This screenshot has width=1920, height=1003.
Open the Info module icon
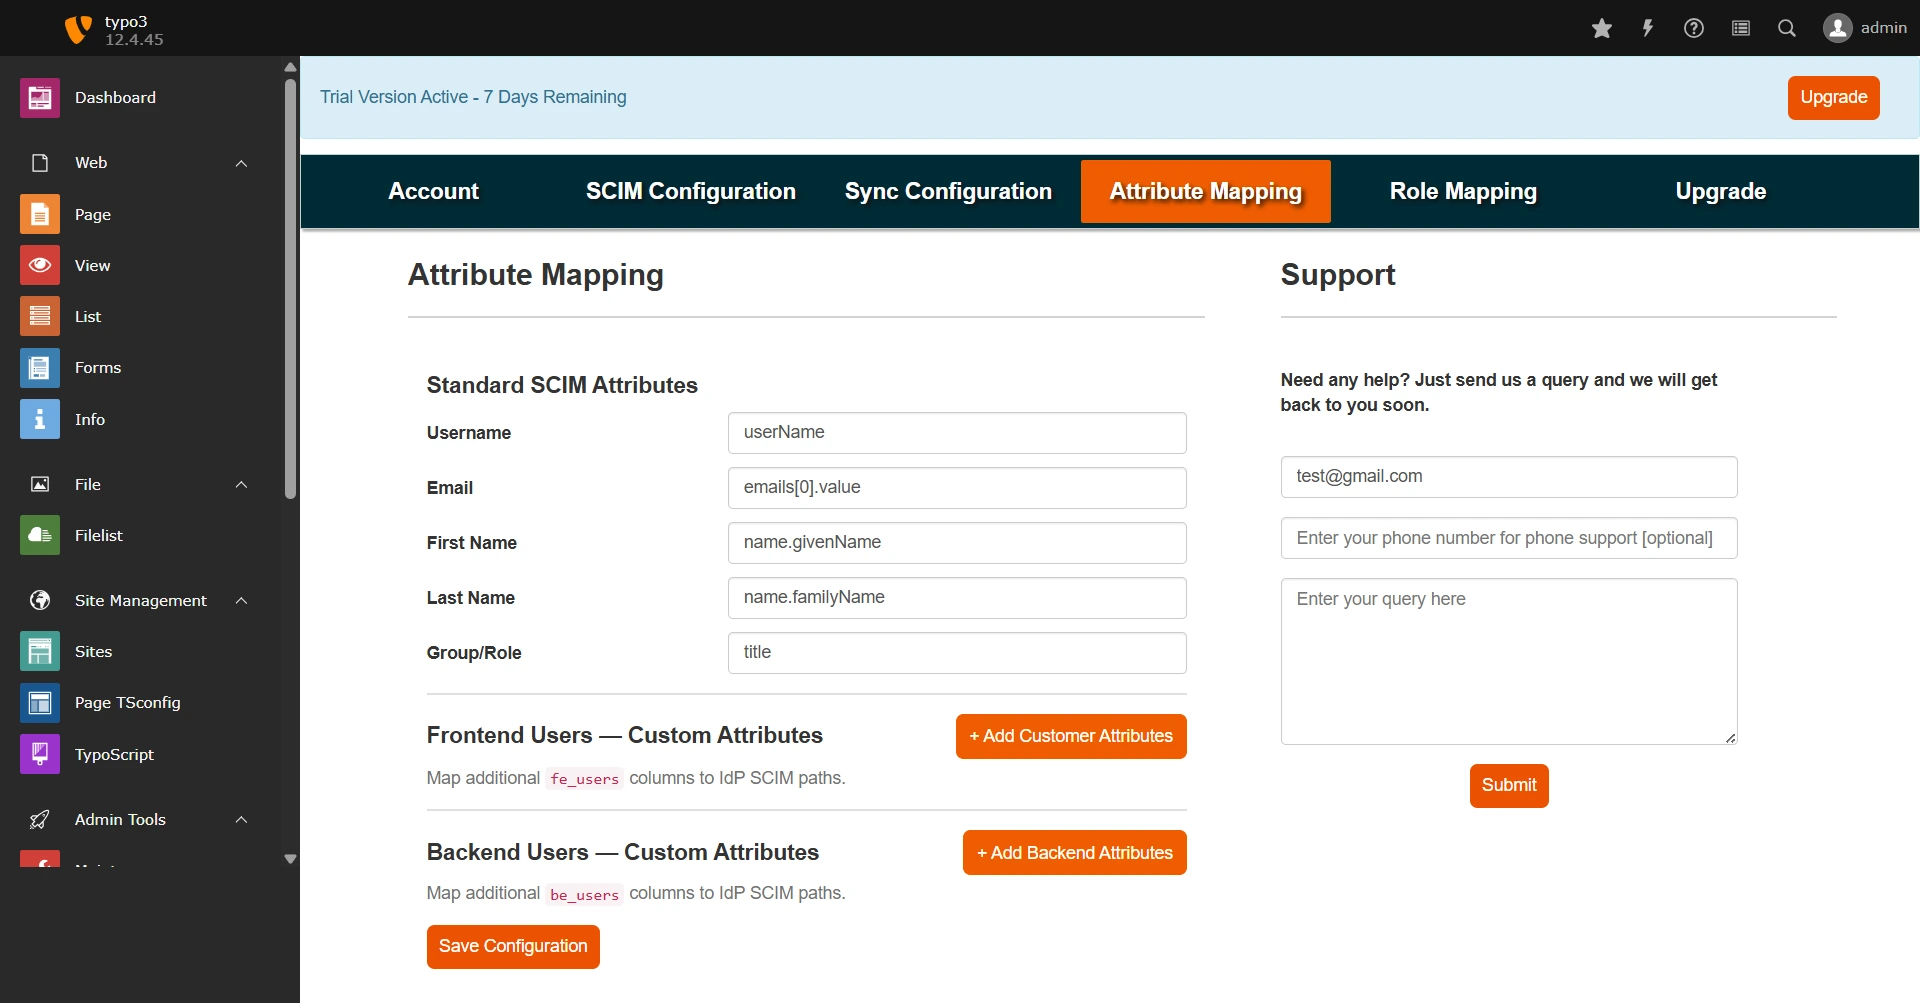40,420
